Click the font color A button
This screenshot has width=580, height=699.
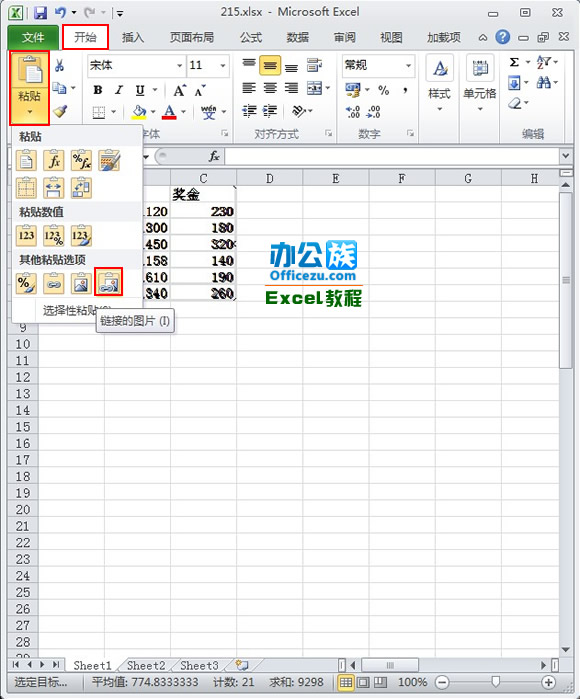(169, 111)
